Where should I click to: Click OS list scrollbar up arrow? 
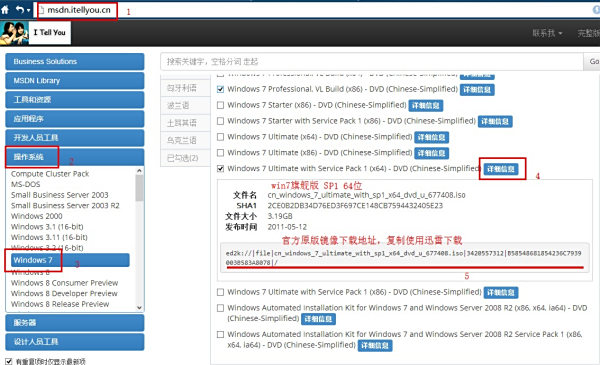pyautogui.click(x=139, y=171)
